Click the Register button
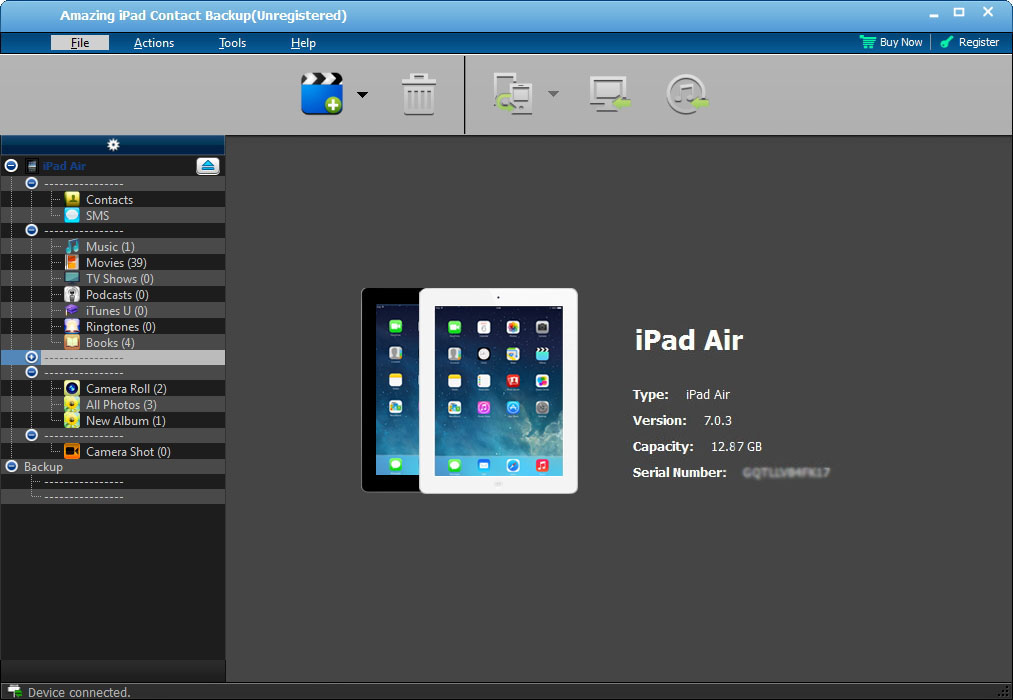The height and width of the screenshot is (700, 1013). (x=970, y=42)
